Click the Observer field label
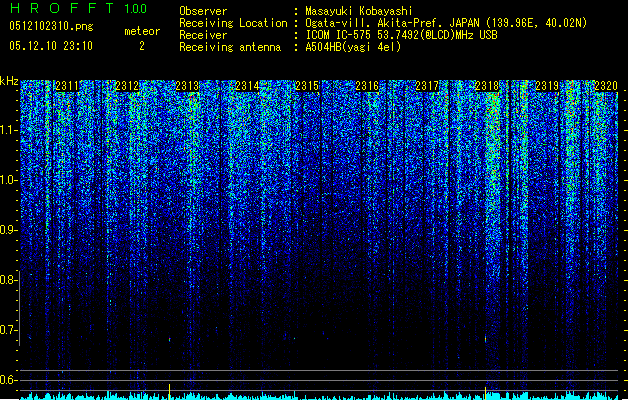The width and height of the screenshot is (629, 400). tap(203, 11)
